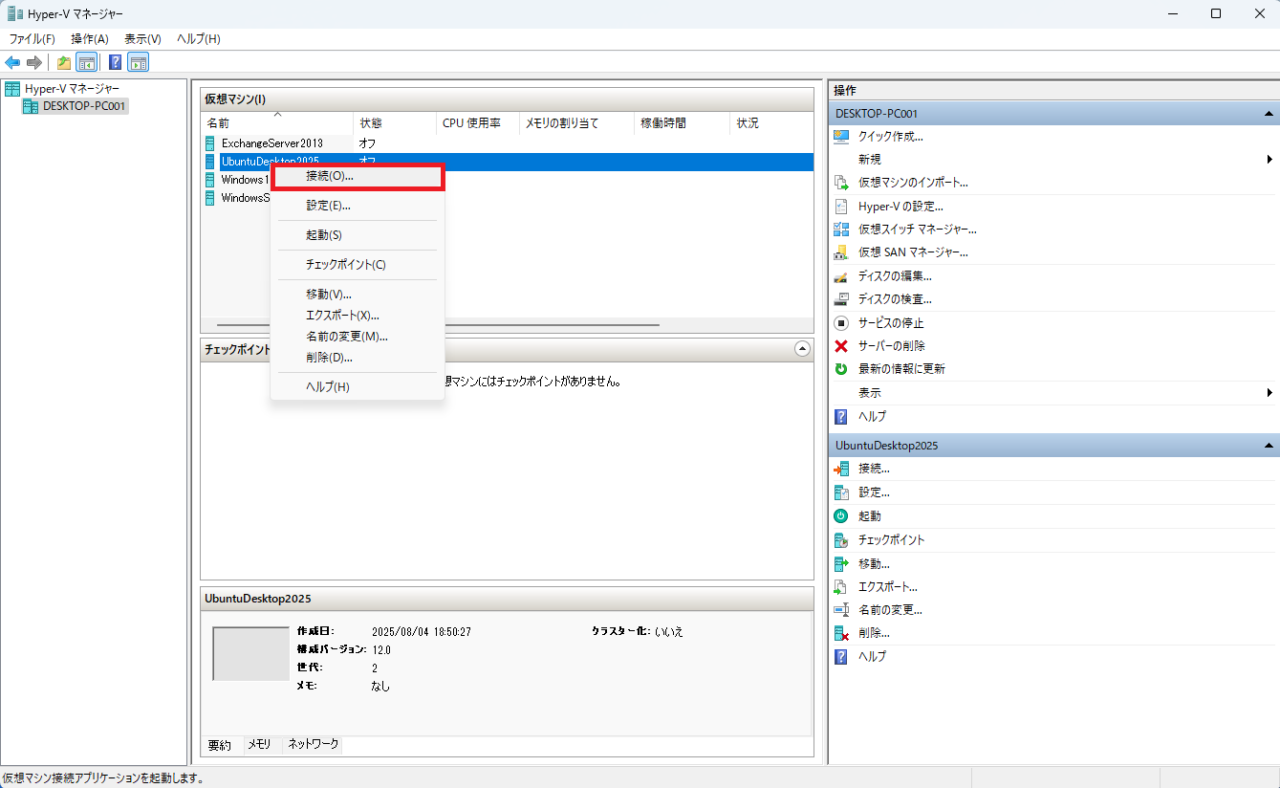
Task: Toggle console tree pane toolbar icon
Action: coord(87,63)
